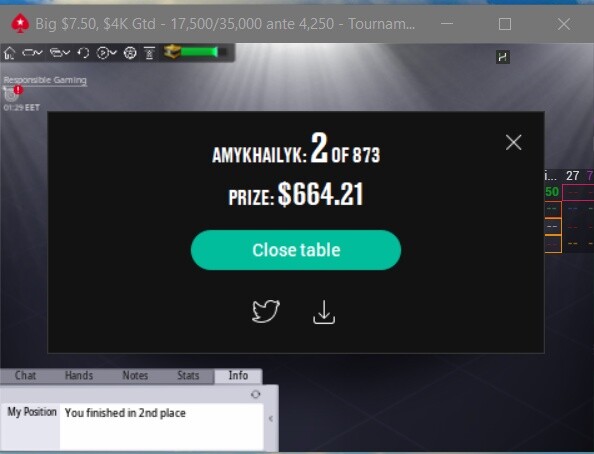Share result via Twitter bird icon
Viewport: 594px width, 454px height.
(266, 312)
